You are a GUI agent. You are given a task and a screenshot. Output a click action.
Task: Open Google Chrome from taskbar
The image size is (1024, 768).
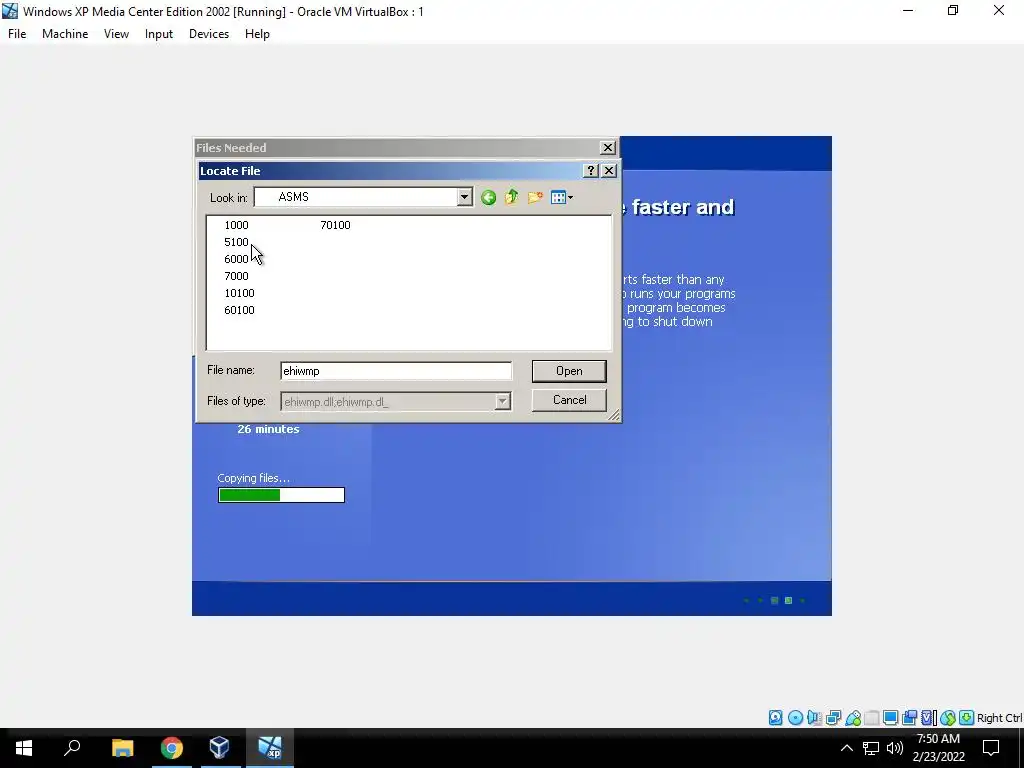click(x=172, y=748)
